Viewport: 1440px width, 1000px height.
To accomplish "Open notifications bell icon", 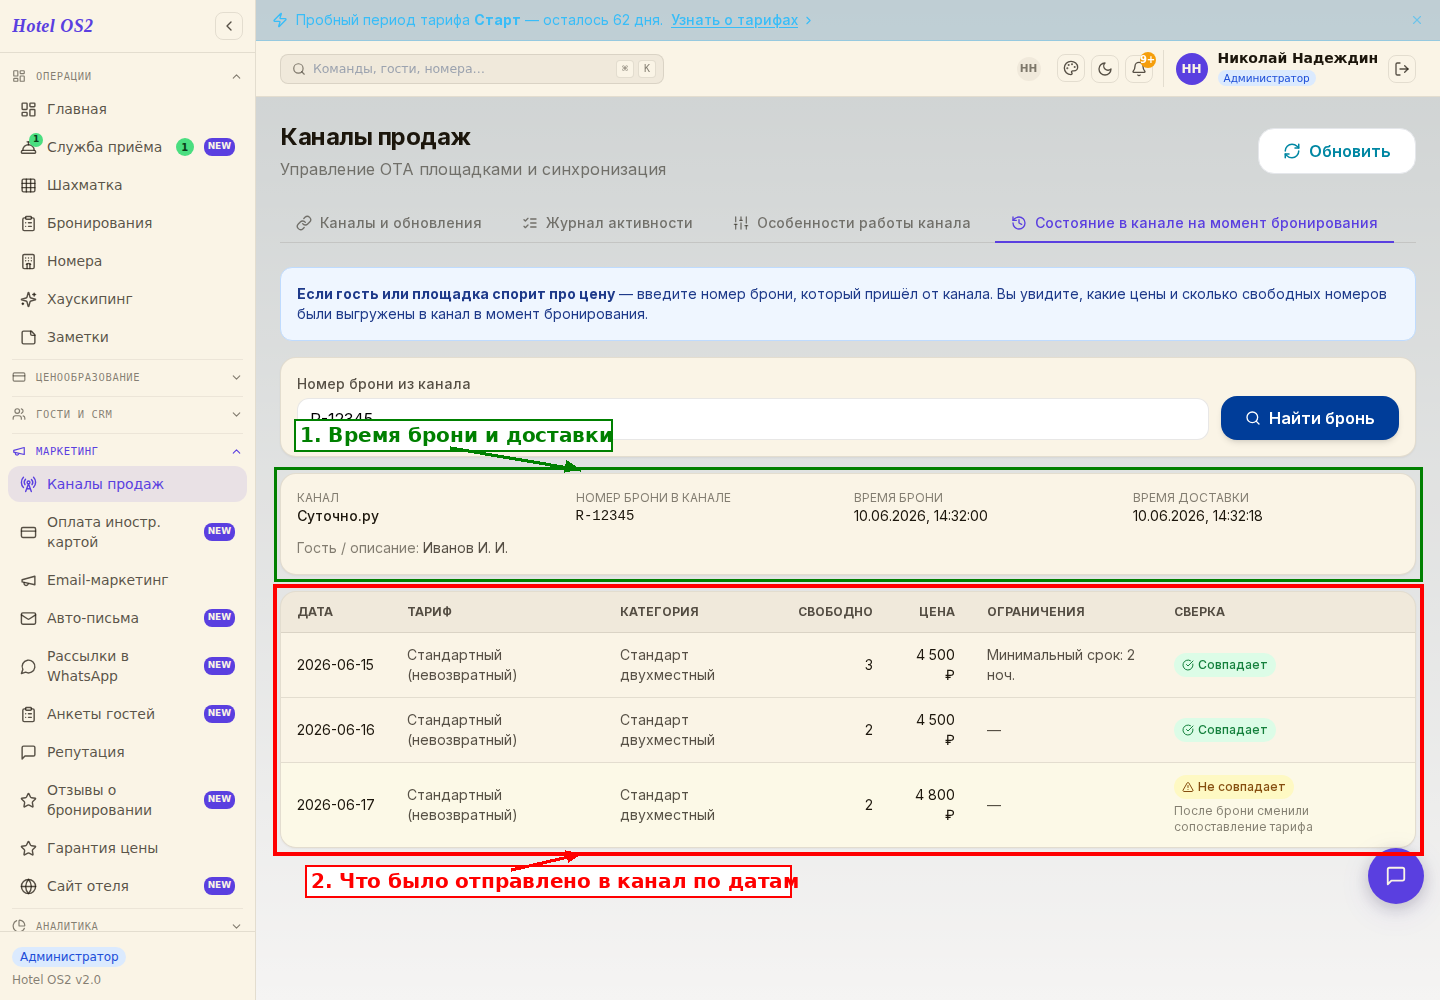I will [x=1139, y=69].
